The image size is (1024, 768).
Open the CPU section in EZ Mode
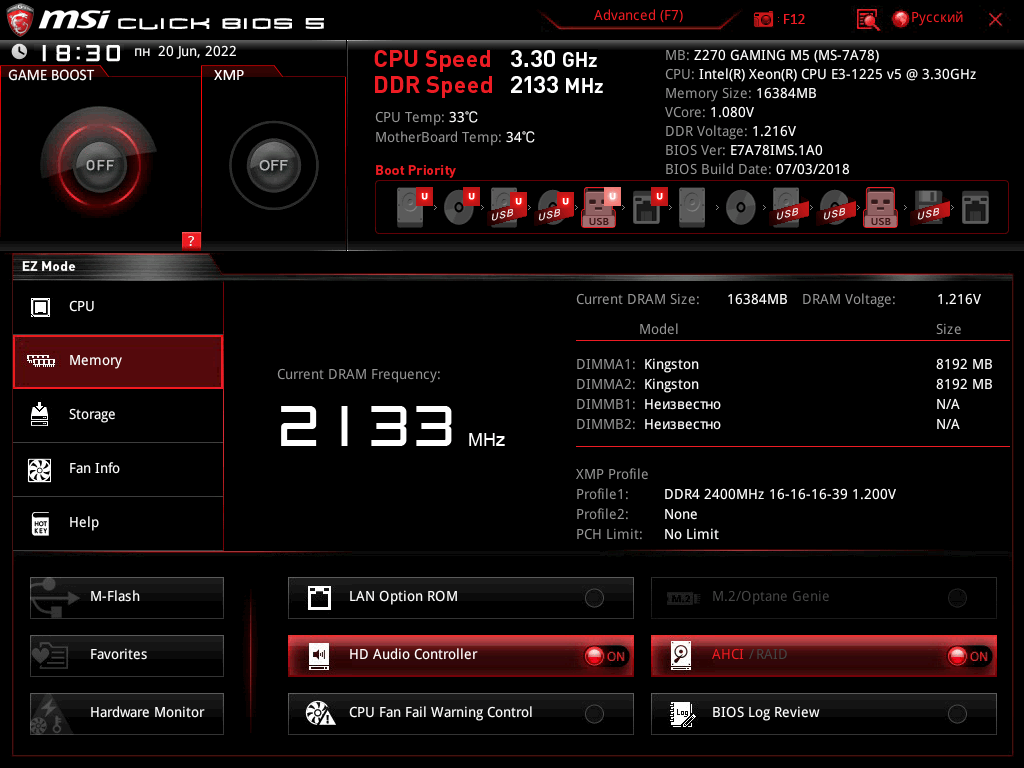(118, 307)
